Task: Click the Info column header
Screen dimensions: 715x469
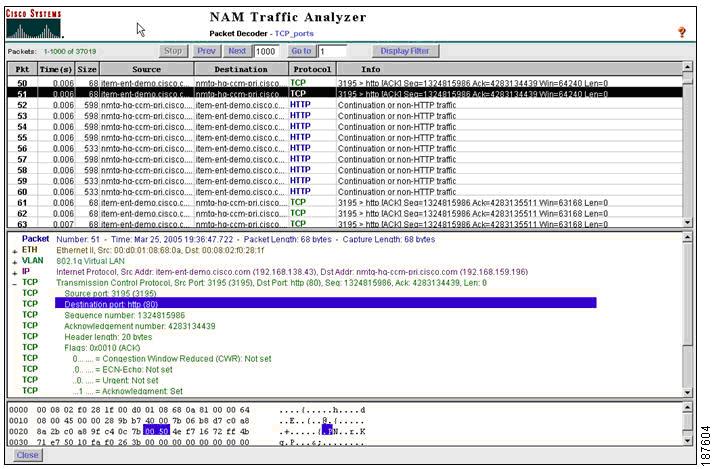Action: coord(509,69)
